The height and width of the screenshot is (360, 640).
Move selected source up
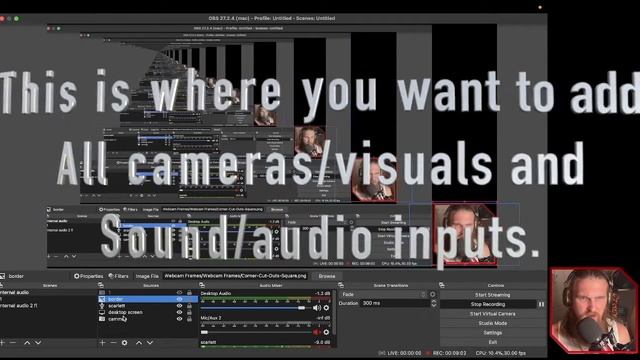(x=139, y=343)
